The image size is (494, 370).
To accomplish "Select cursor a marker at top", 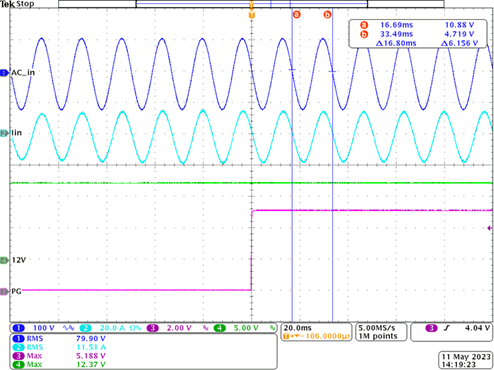I will point(296,15).
